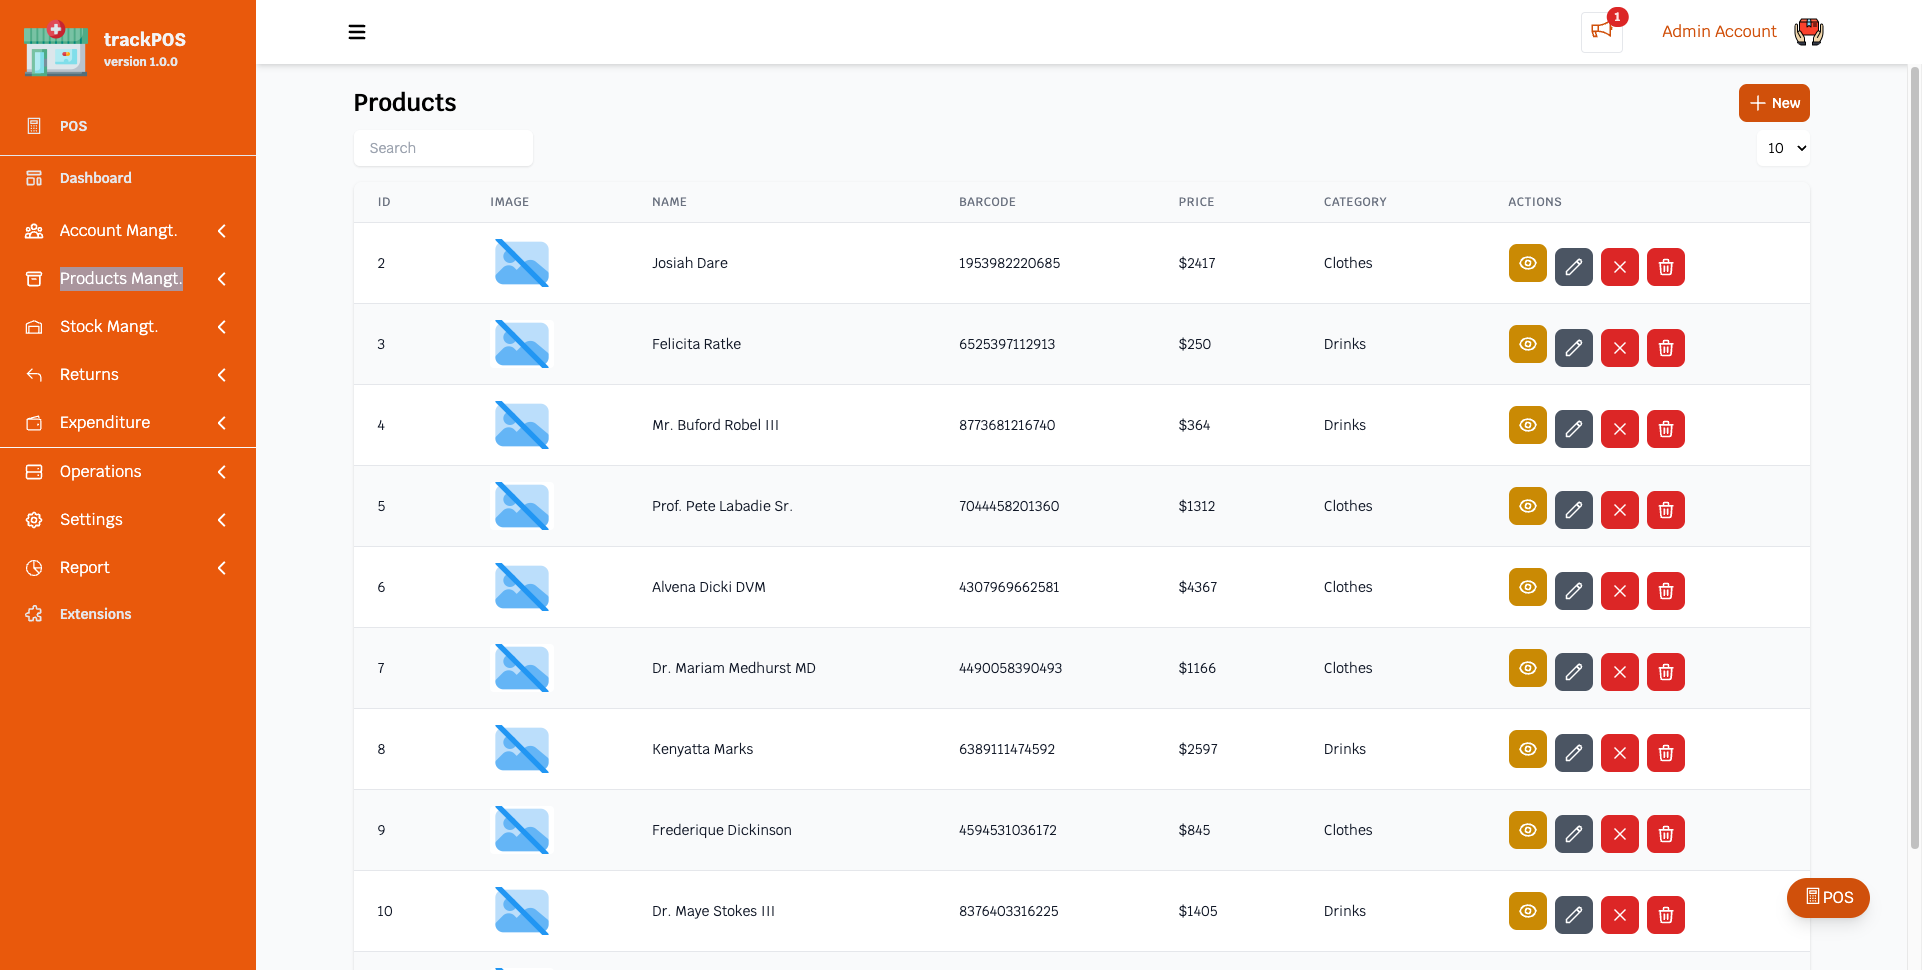Open the Admin Account menu
The image size is (1922, 970).
coord(1719,31)
